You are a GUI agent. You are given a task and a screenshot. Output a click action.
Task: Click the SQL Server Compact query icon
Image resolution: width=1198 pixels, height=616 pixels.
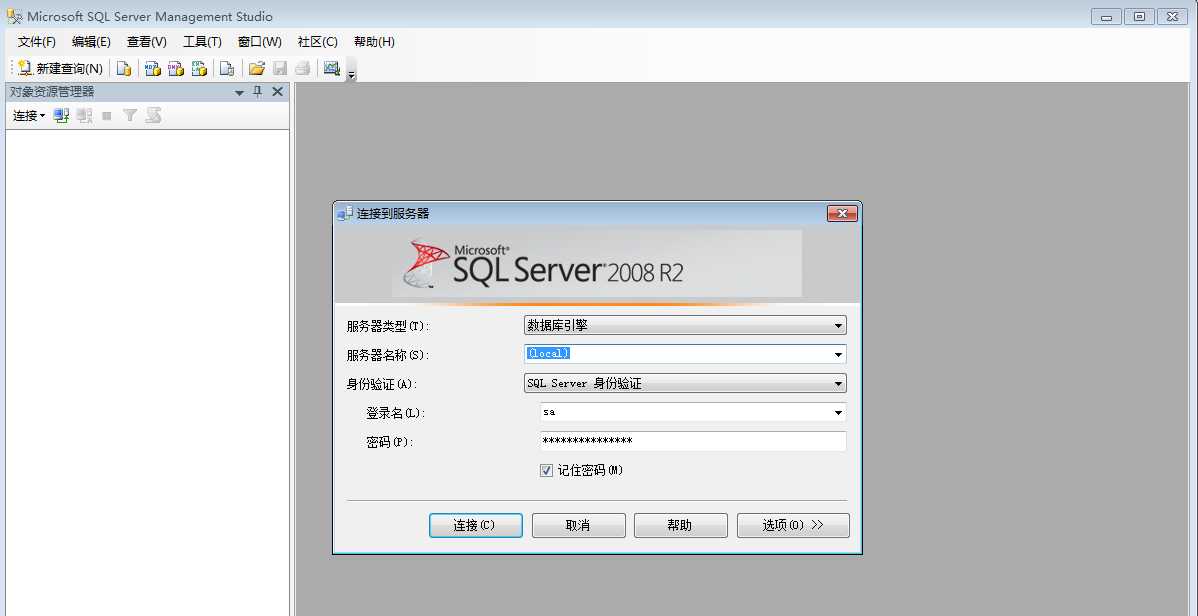click(x=227, y=69)
